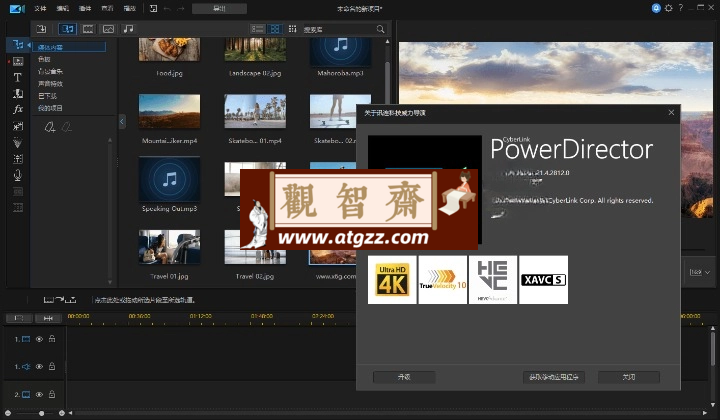
Task: Click the media library scroll up arrow
Action: coord(387,42)
